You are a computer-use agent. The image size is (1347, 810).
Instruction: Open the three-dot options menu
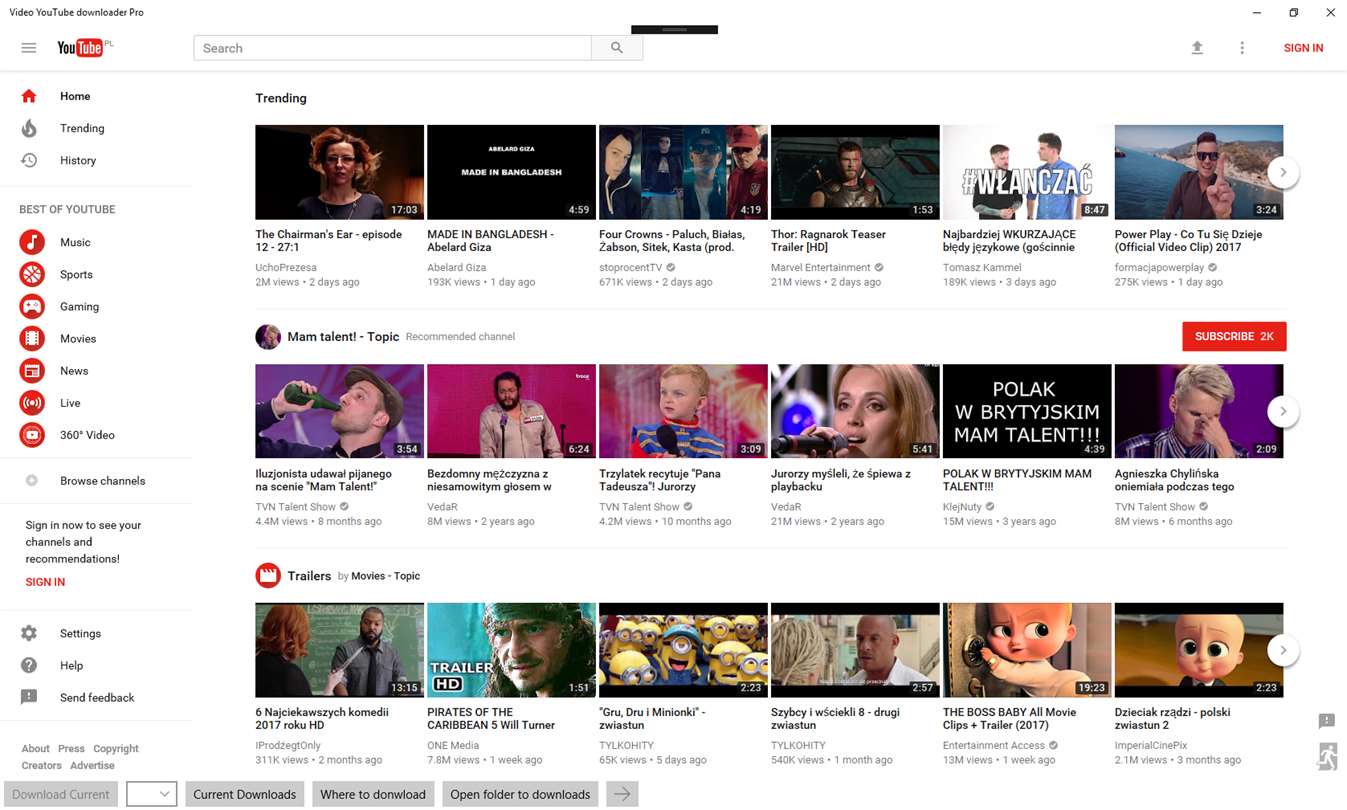tap(1242, 48)
